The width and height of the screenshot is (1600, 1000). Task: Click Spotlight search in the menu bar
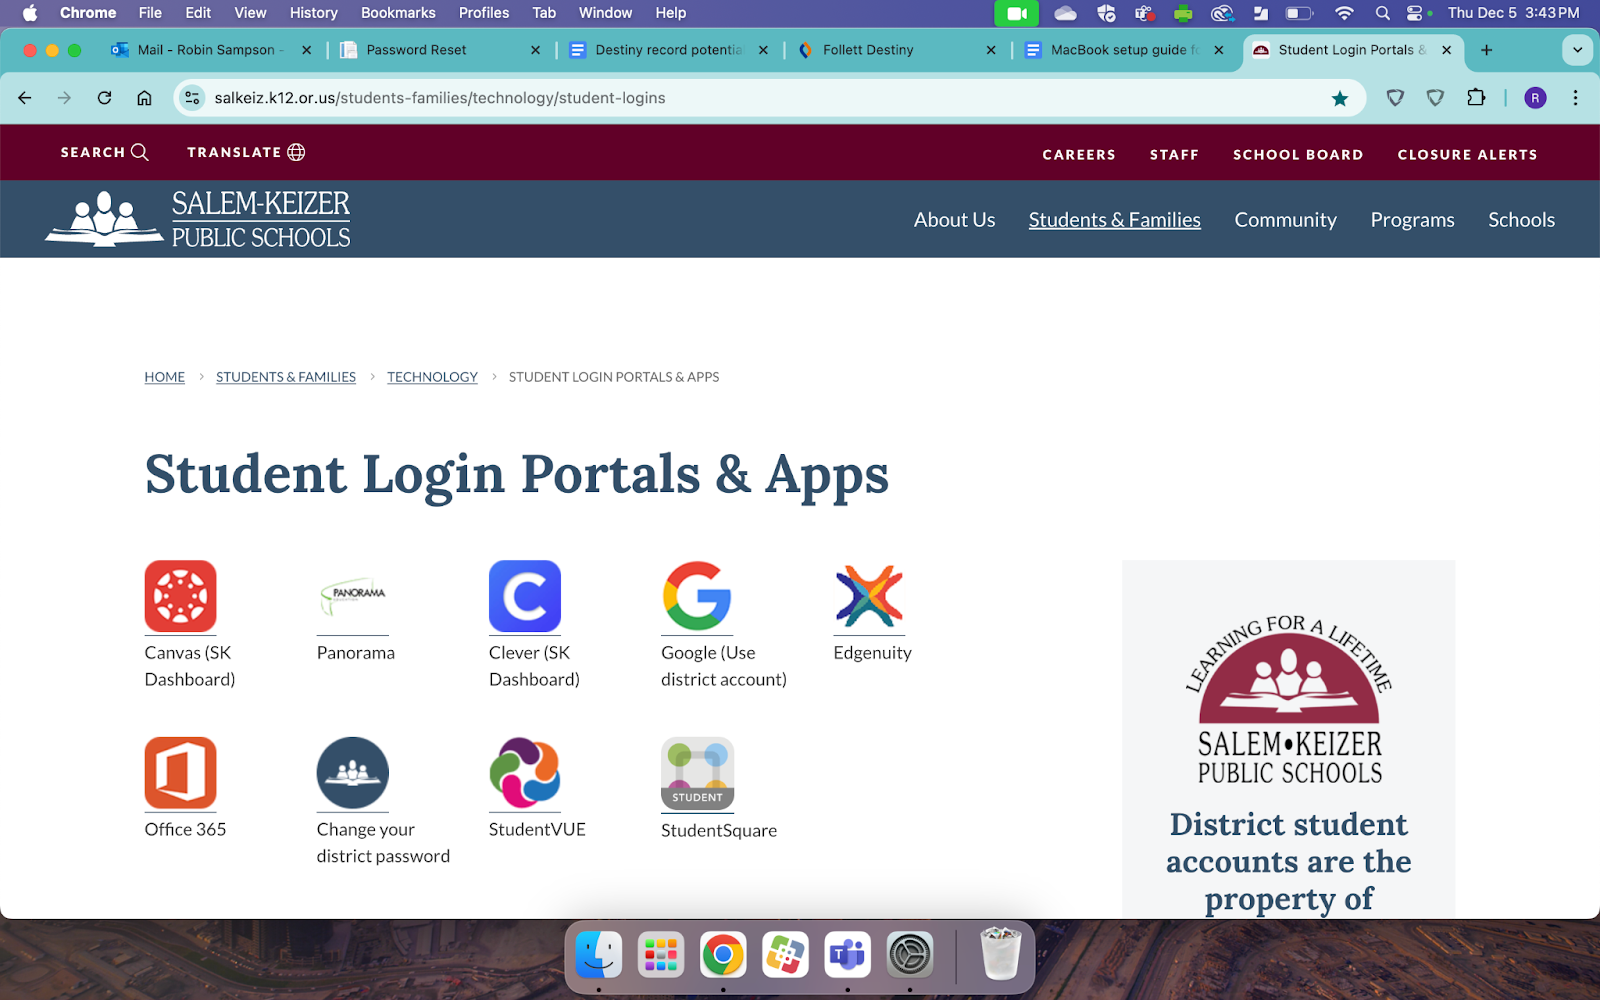click(1383, 13)
